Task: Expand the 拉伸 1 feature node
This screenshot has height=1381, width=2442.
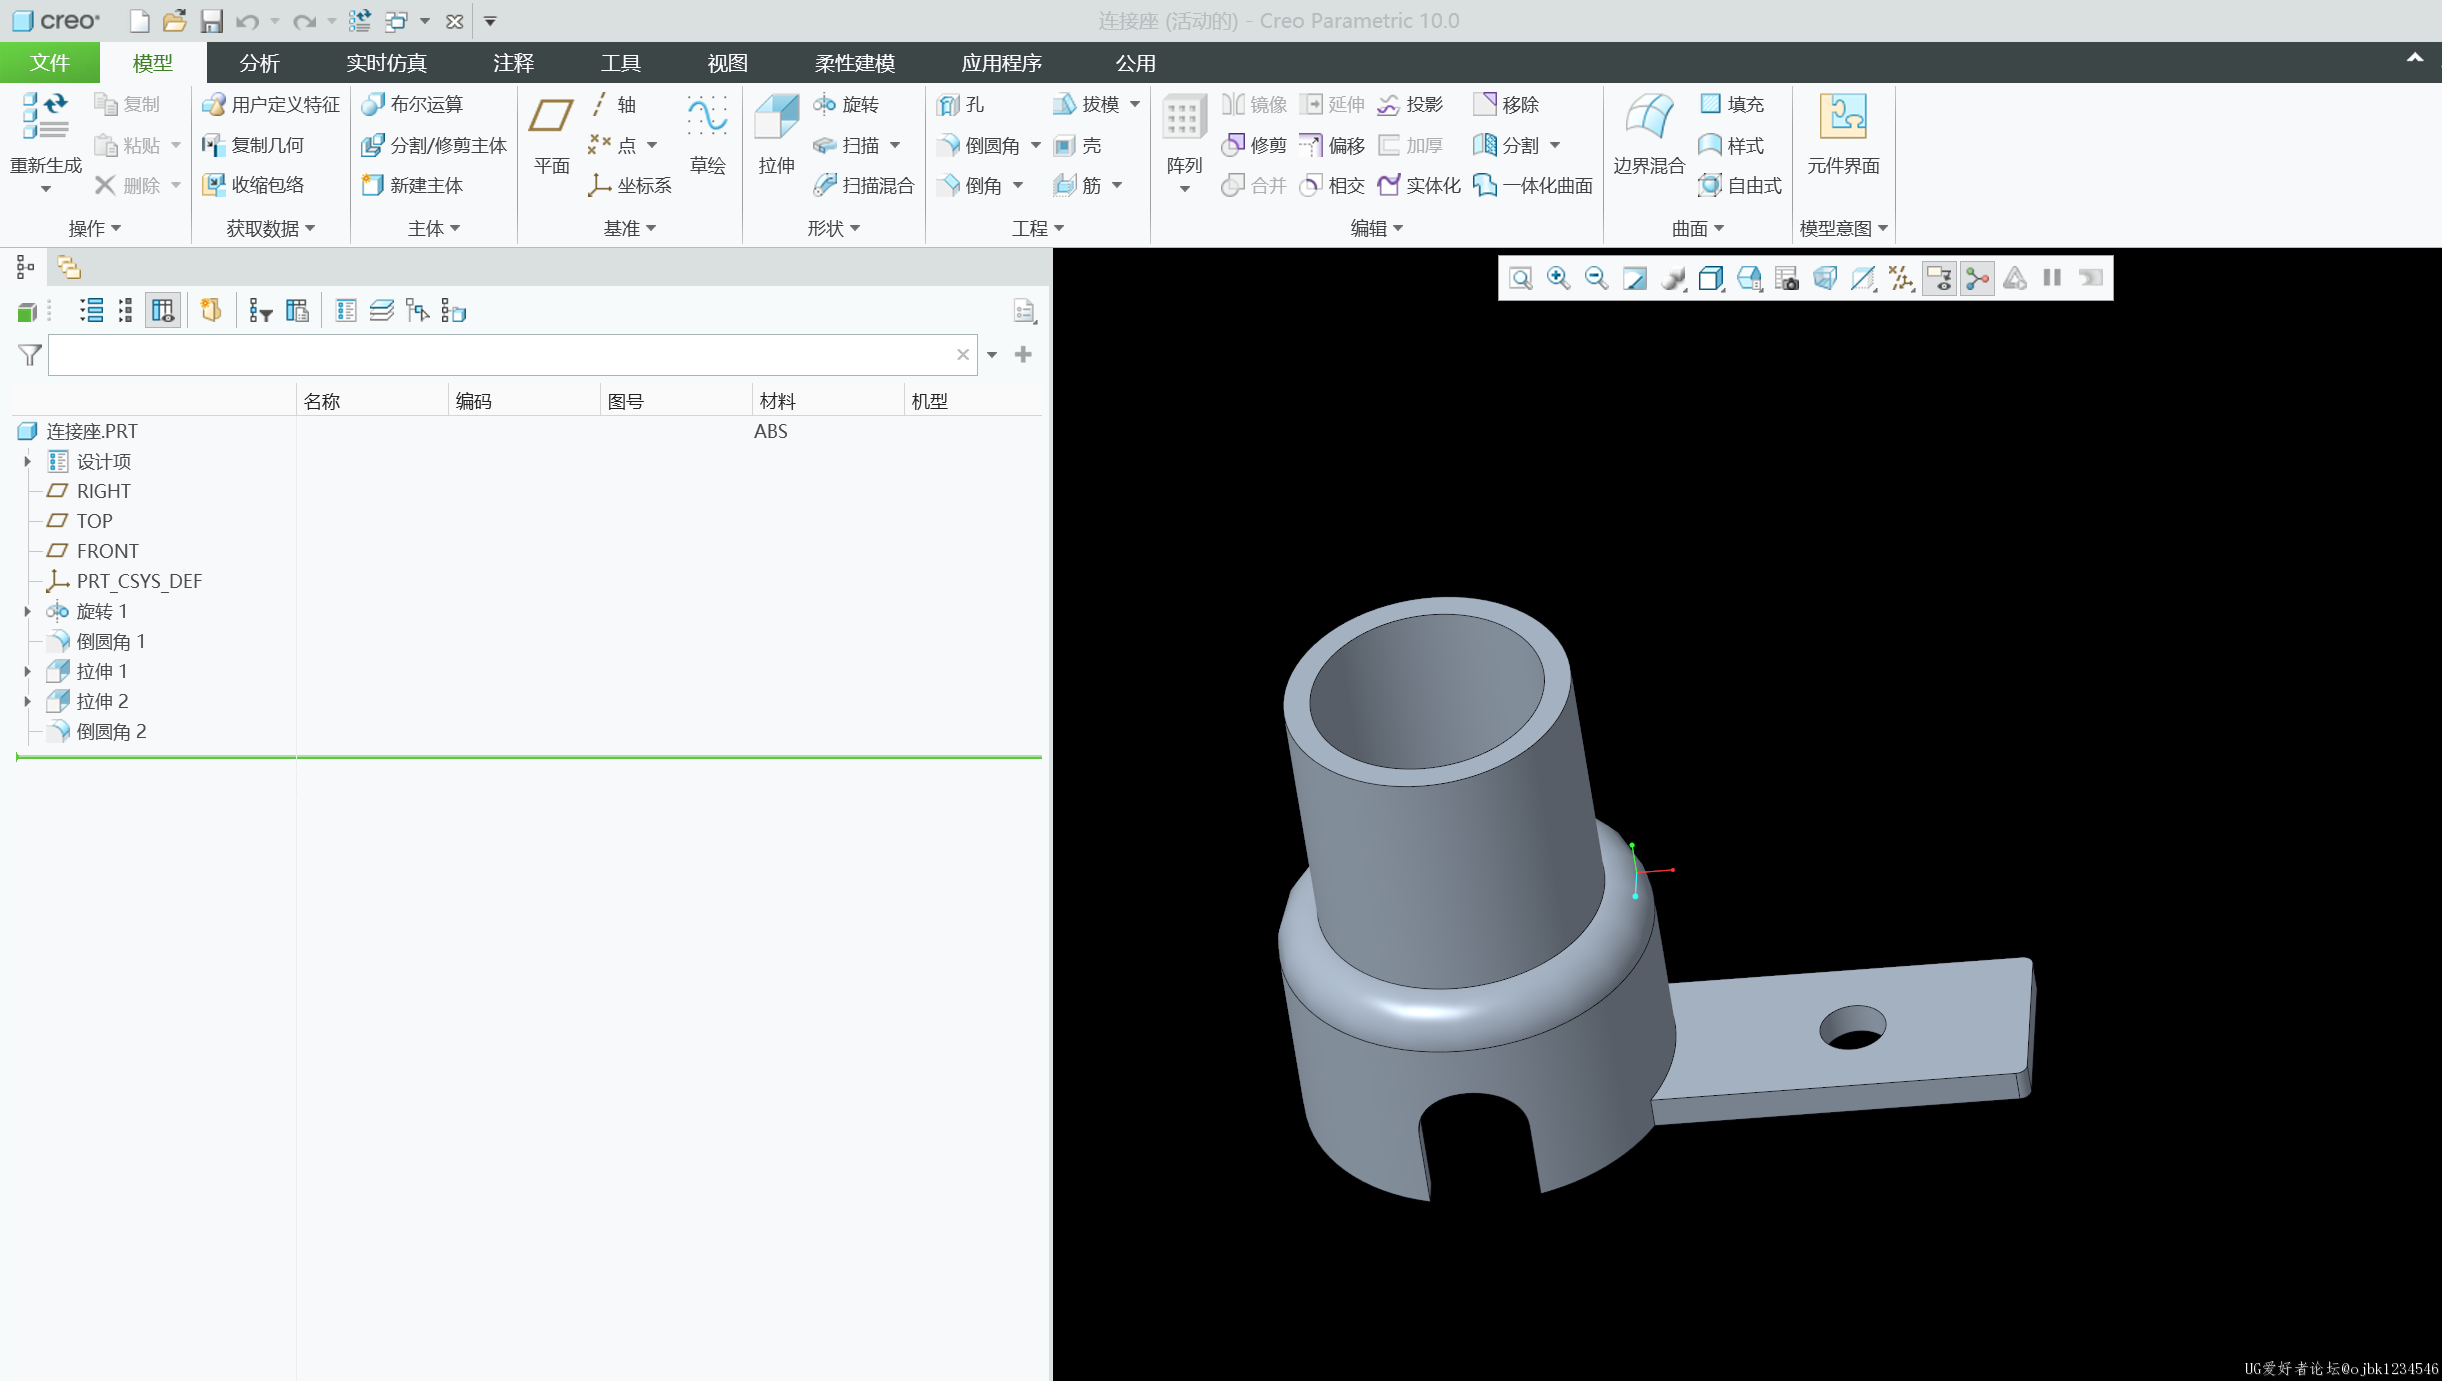Action: 27,671
